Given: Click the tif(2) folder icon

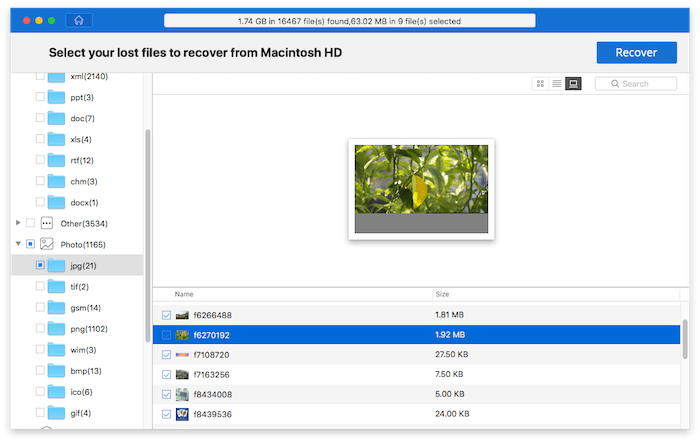Looking at the screenshot, I should point(56,286).
